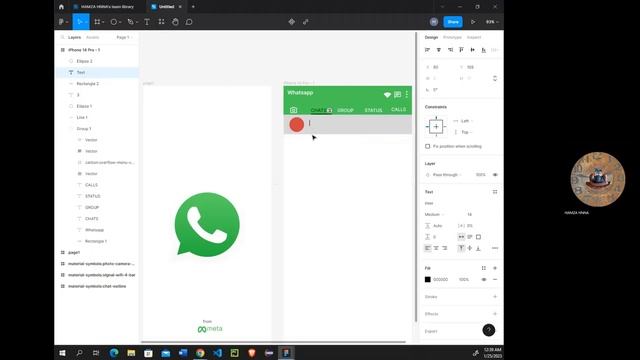The width and height of the screenshot is (640, 360).
Task: Click the black fill color swatch
Action: [x=427, y=280]
